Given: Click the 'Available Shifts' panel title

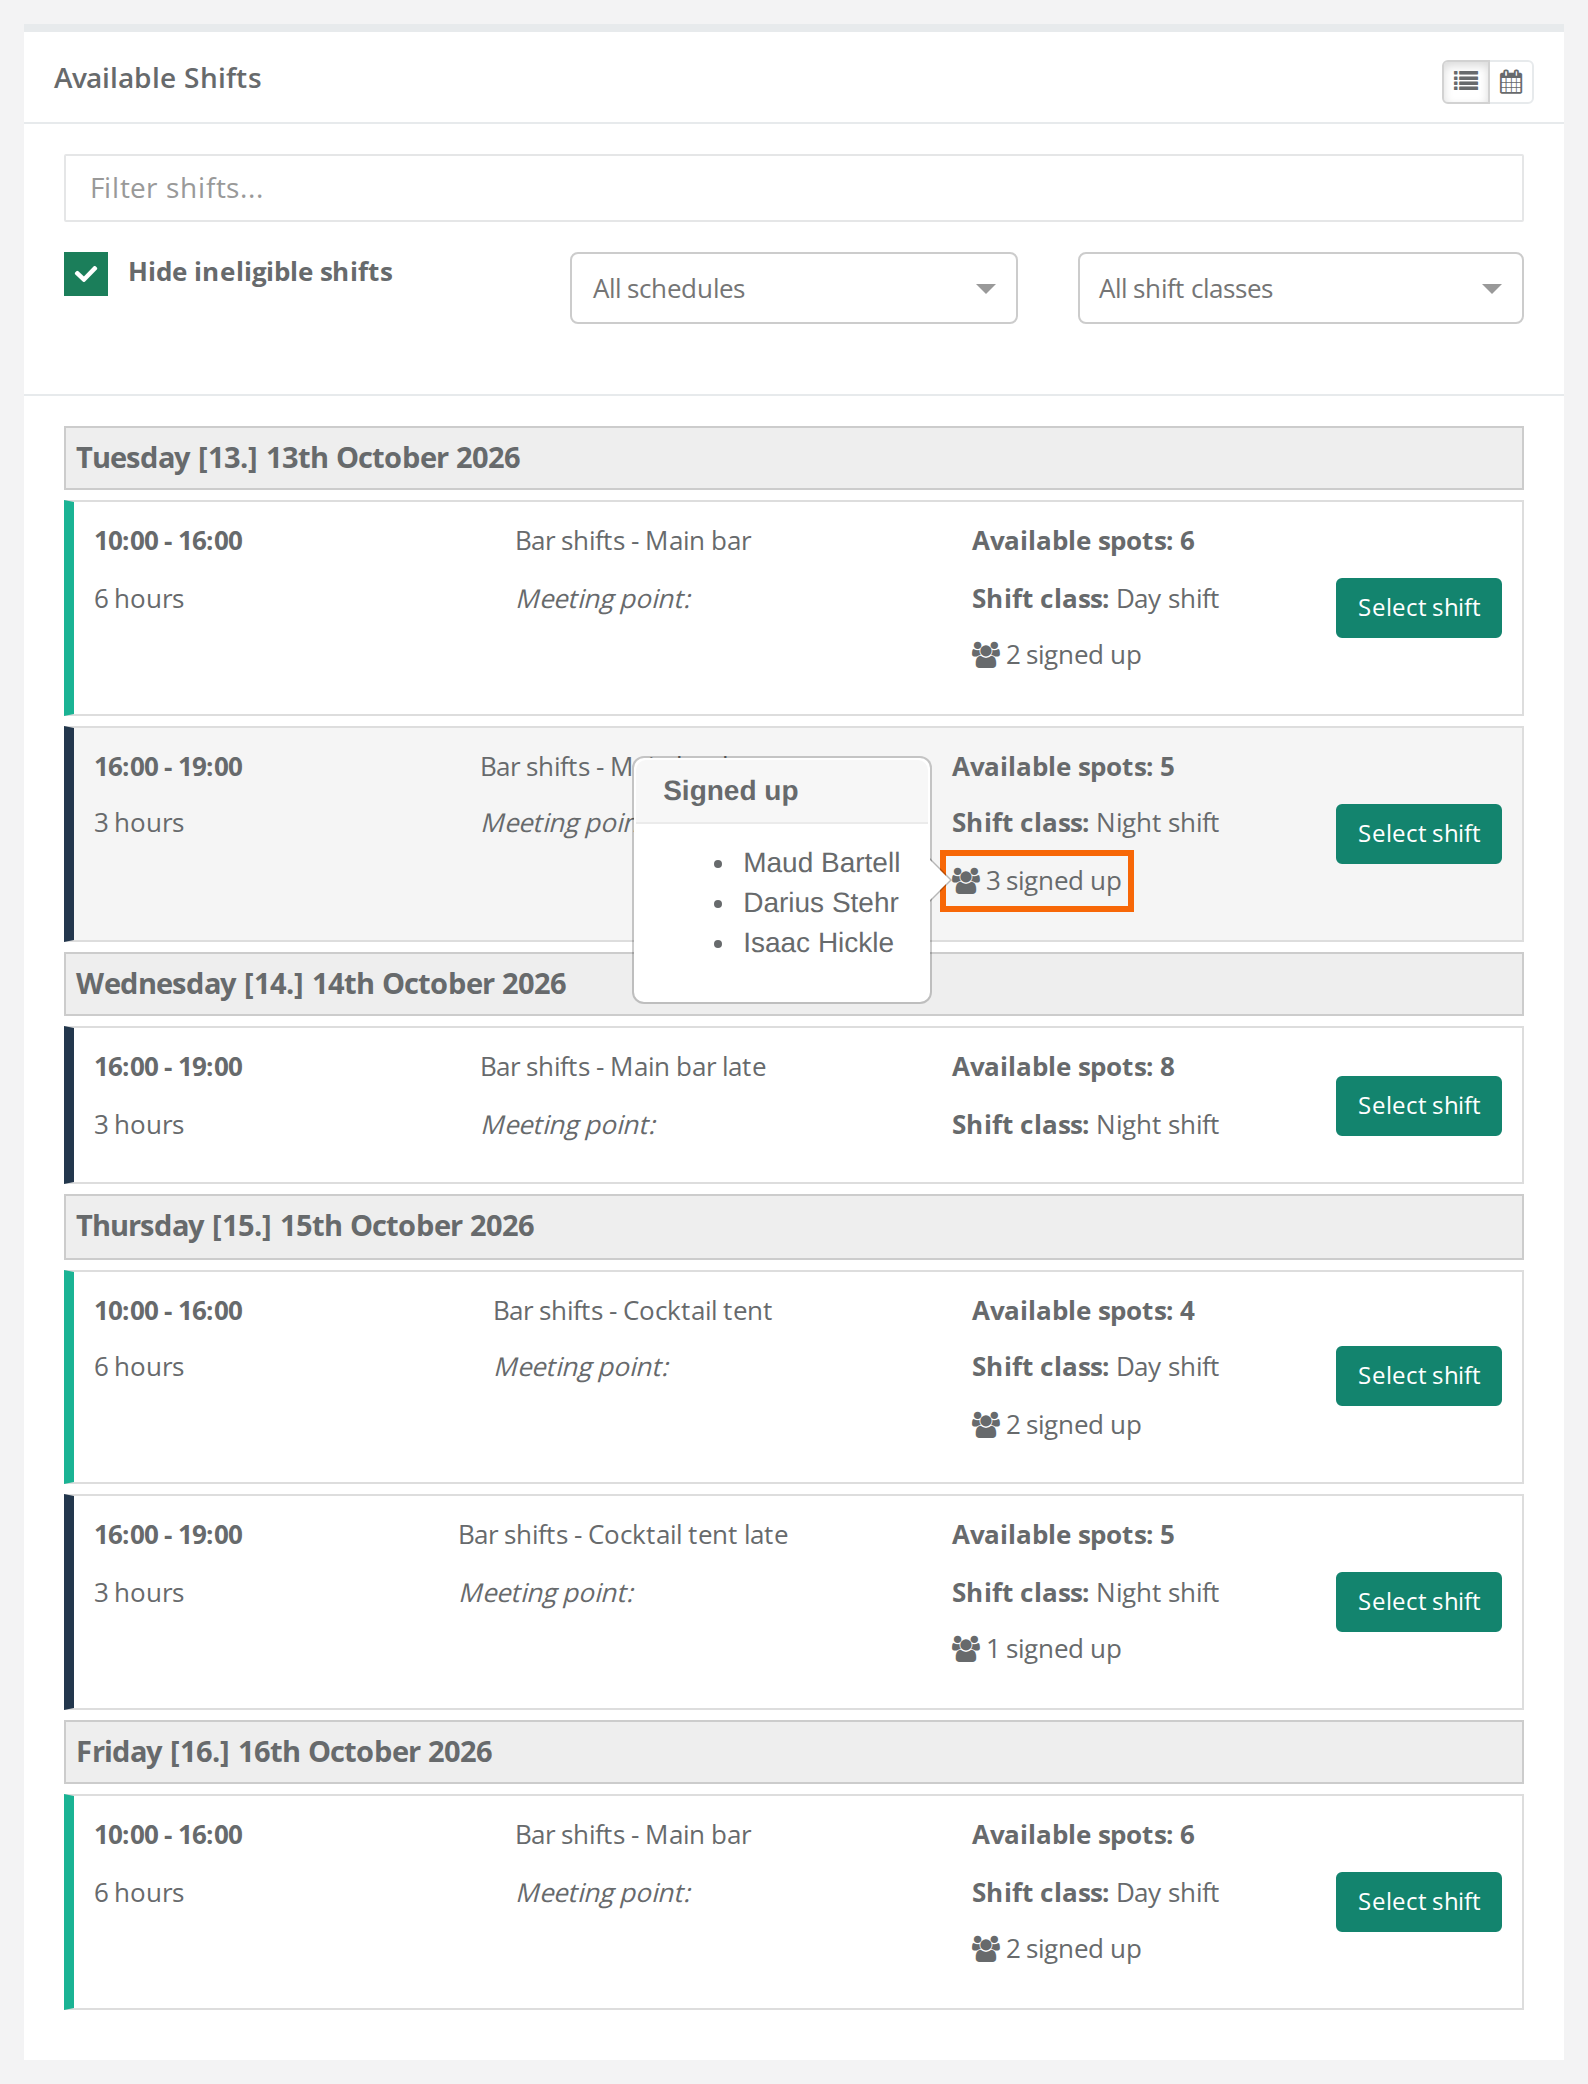Looking at the screenshot, I should tap(158, 78).
